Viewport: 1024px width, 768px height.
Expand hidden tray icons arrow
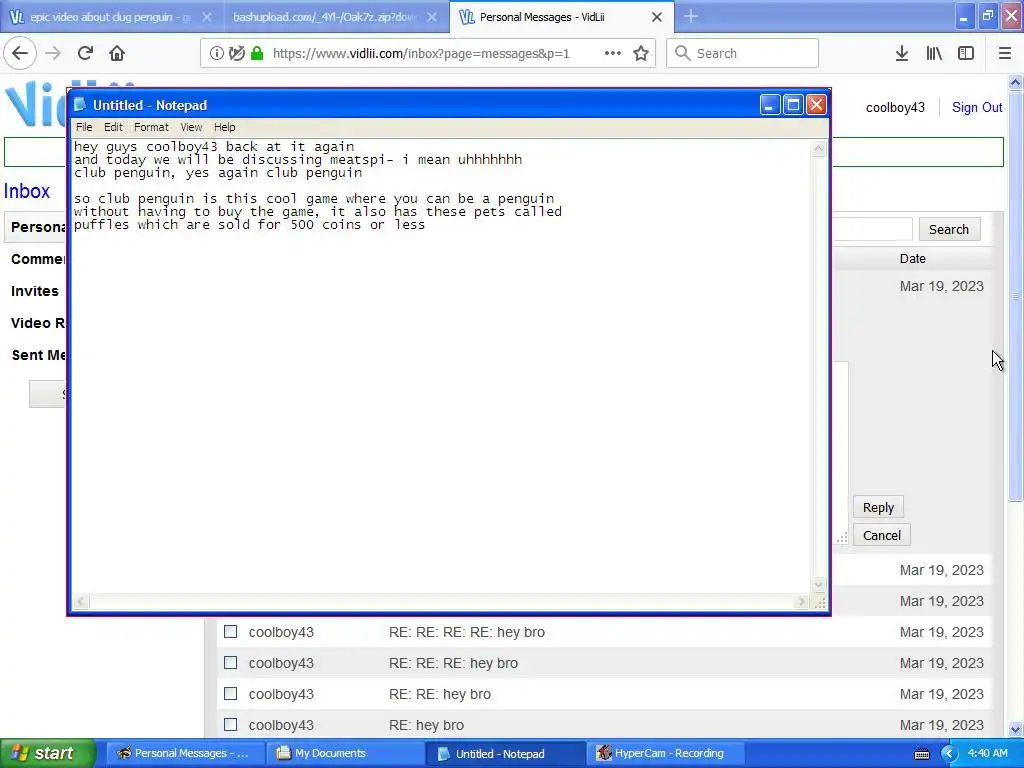(948, 753)
